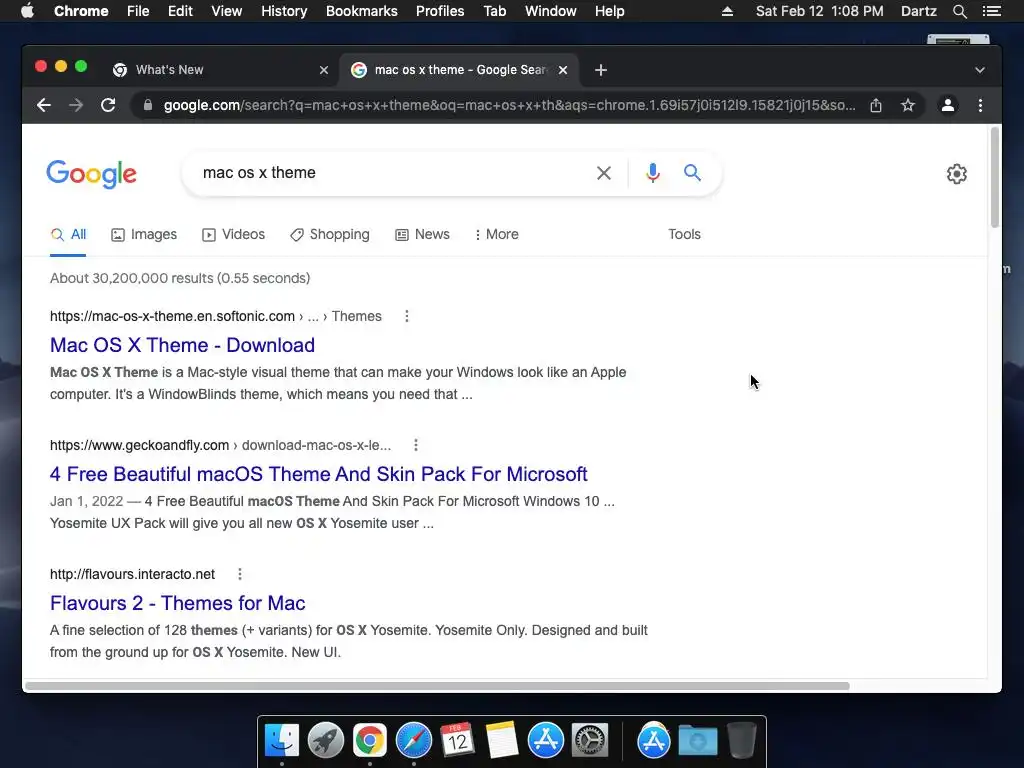Focus the Chrome address bar

pos(509,105)
